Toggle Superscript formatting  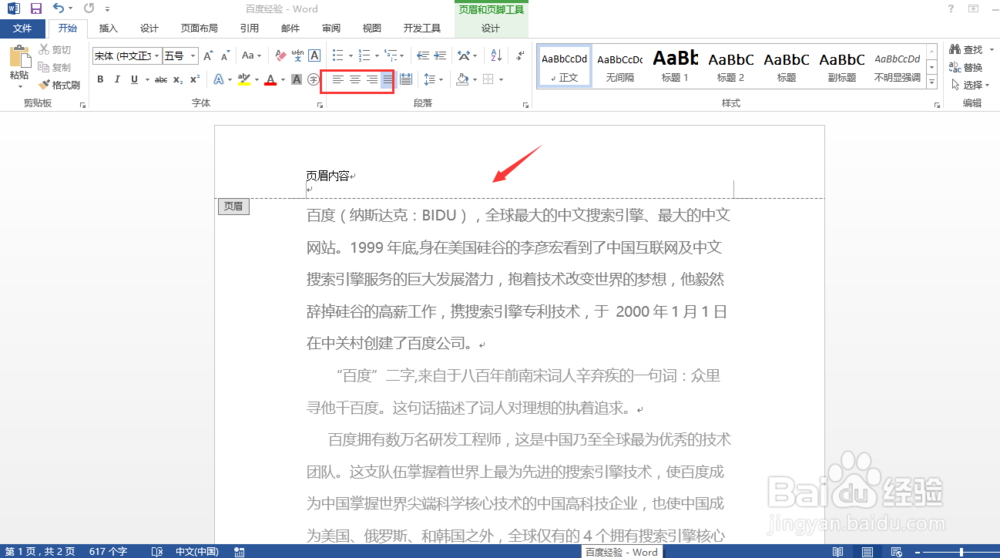[x=195, y=80]
